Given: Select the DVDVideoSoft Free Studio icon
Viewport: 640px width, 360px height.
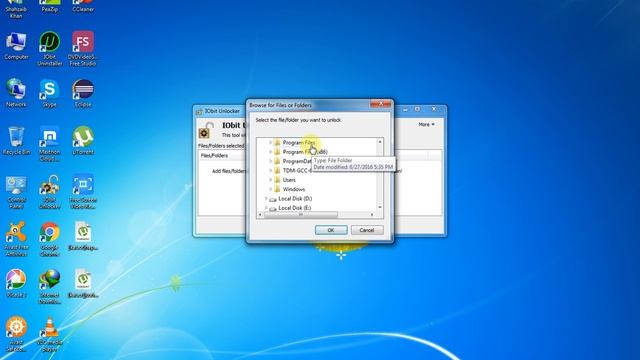Looking at the screenshot, I should pyautogui.click(x=83, y=49).
